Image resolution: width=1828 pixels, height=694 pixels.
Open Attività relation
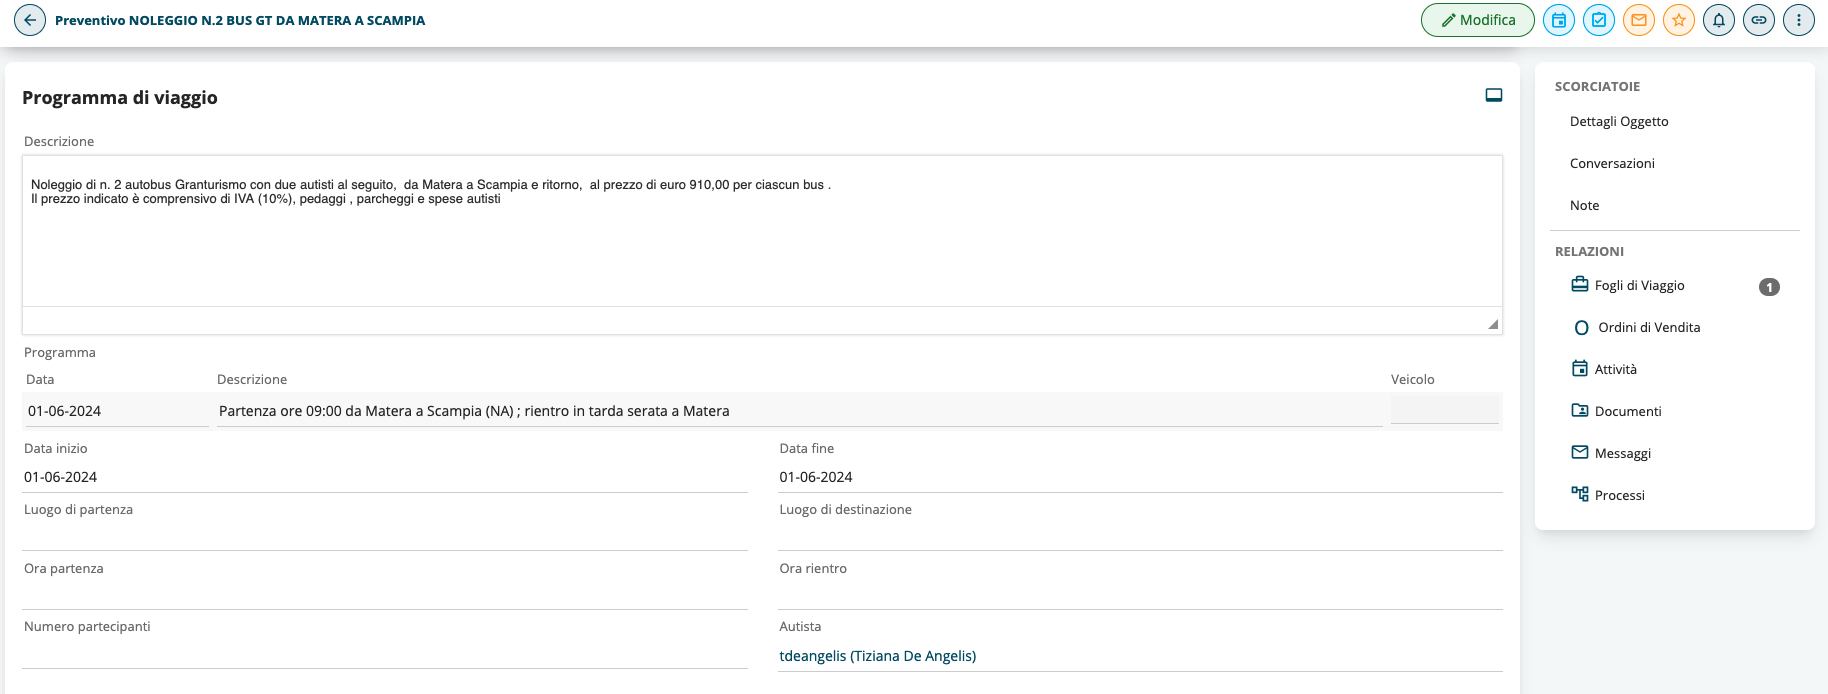pos(1616,369)
